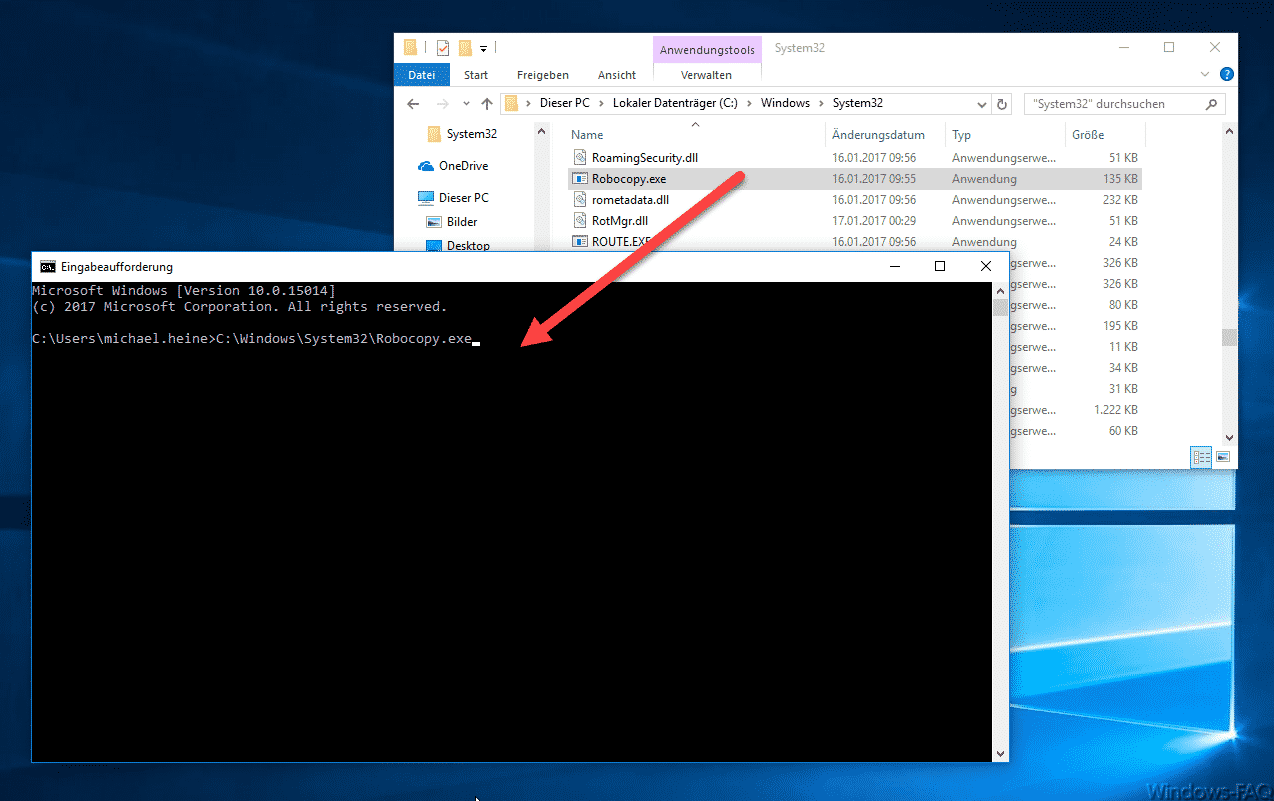Go up one folder level with up arrow
Screen dimensions: 1274x801
click(x=487, y=103)
